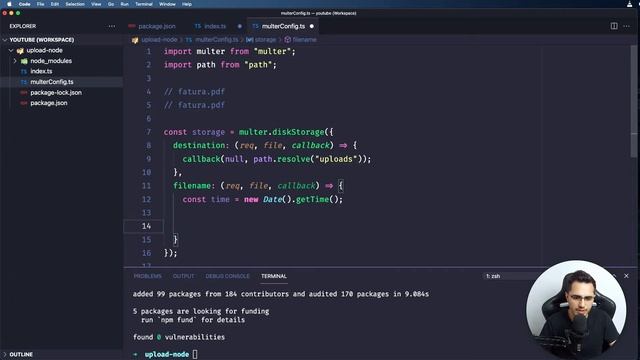The image size is (640, 360).
Task: Open the Run menu
Action: [x=124, y=4]
